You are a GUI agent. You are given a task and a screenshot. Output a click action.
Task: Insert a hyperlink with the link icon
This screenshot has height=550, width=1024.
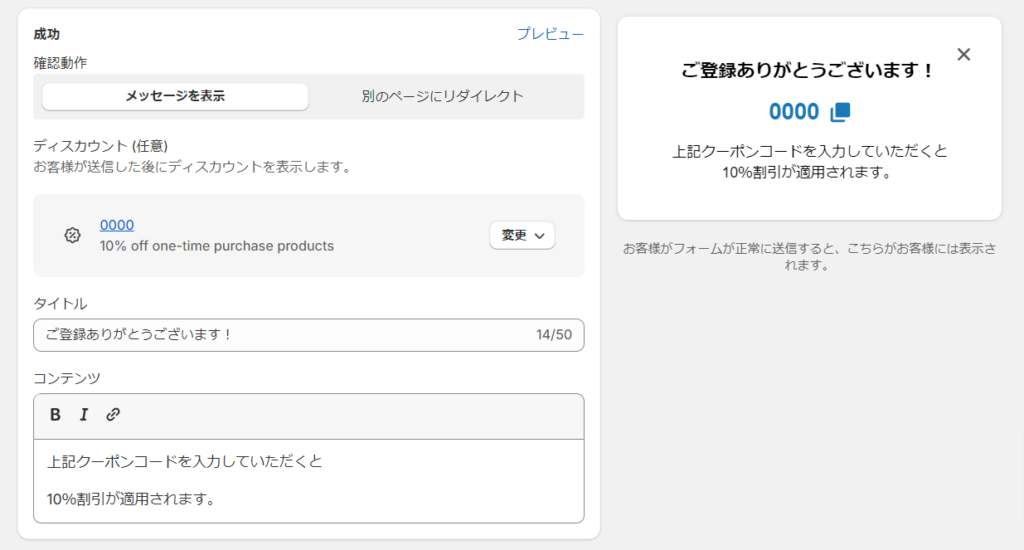click(x=113, y=415)
